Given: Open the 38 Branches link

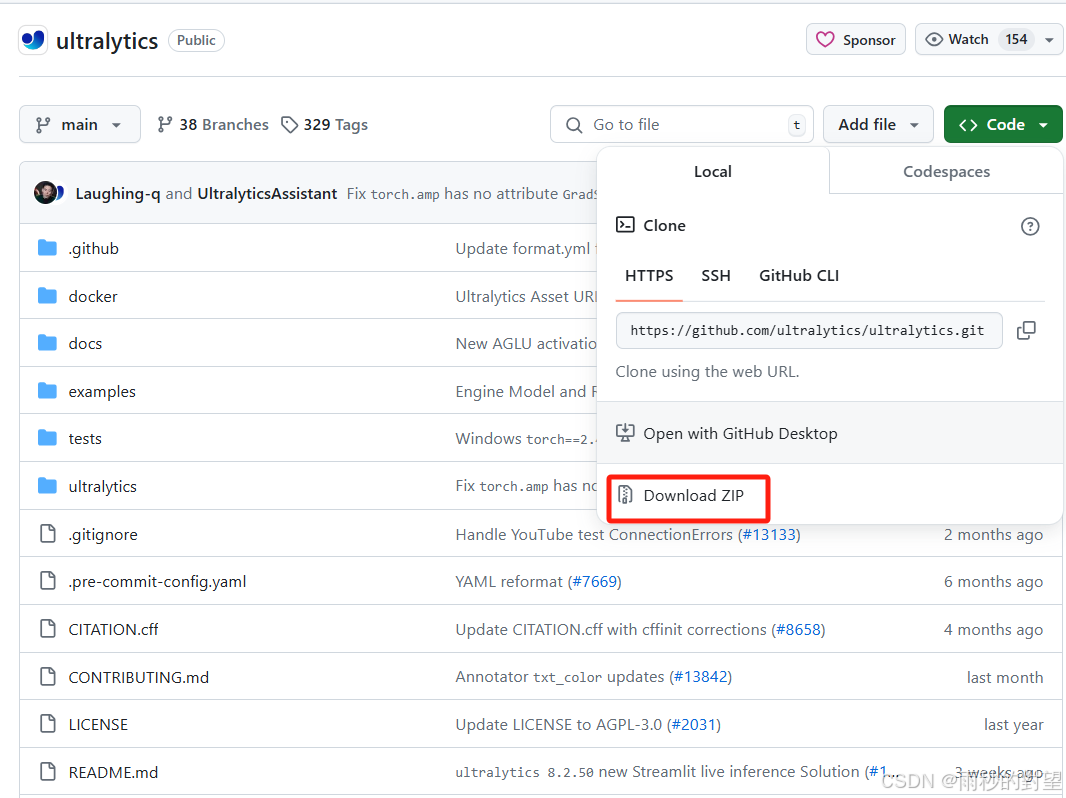Looking at the screenshot, I should [x=213, y=124].
